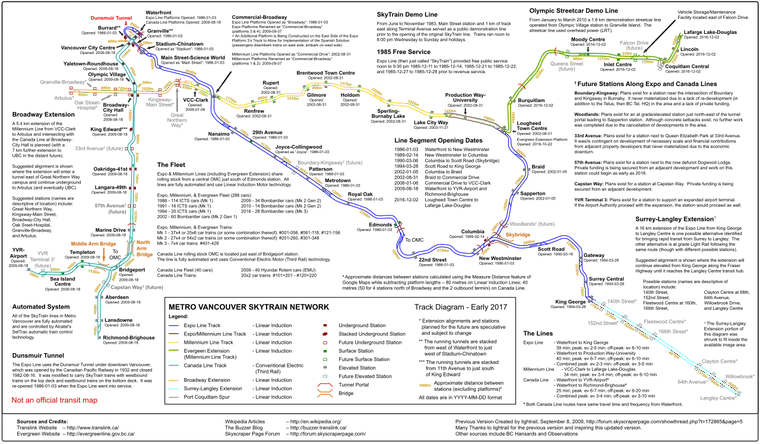Select the yellow legend swatch
Screen dimensions: 760x444
tap(175, 340)
